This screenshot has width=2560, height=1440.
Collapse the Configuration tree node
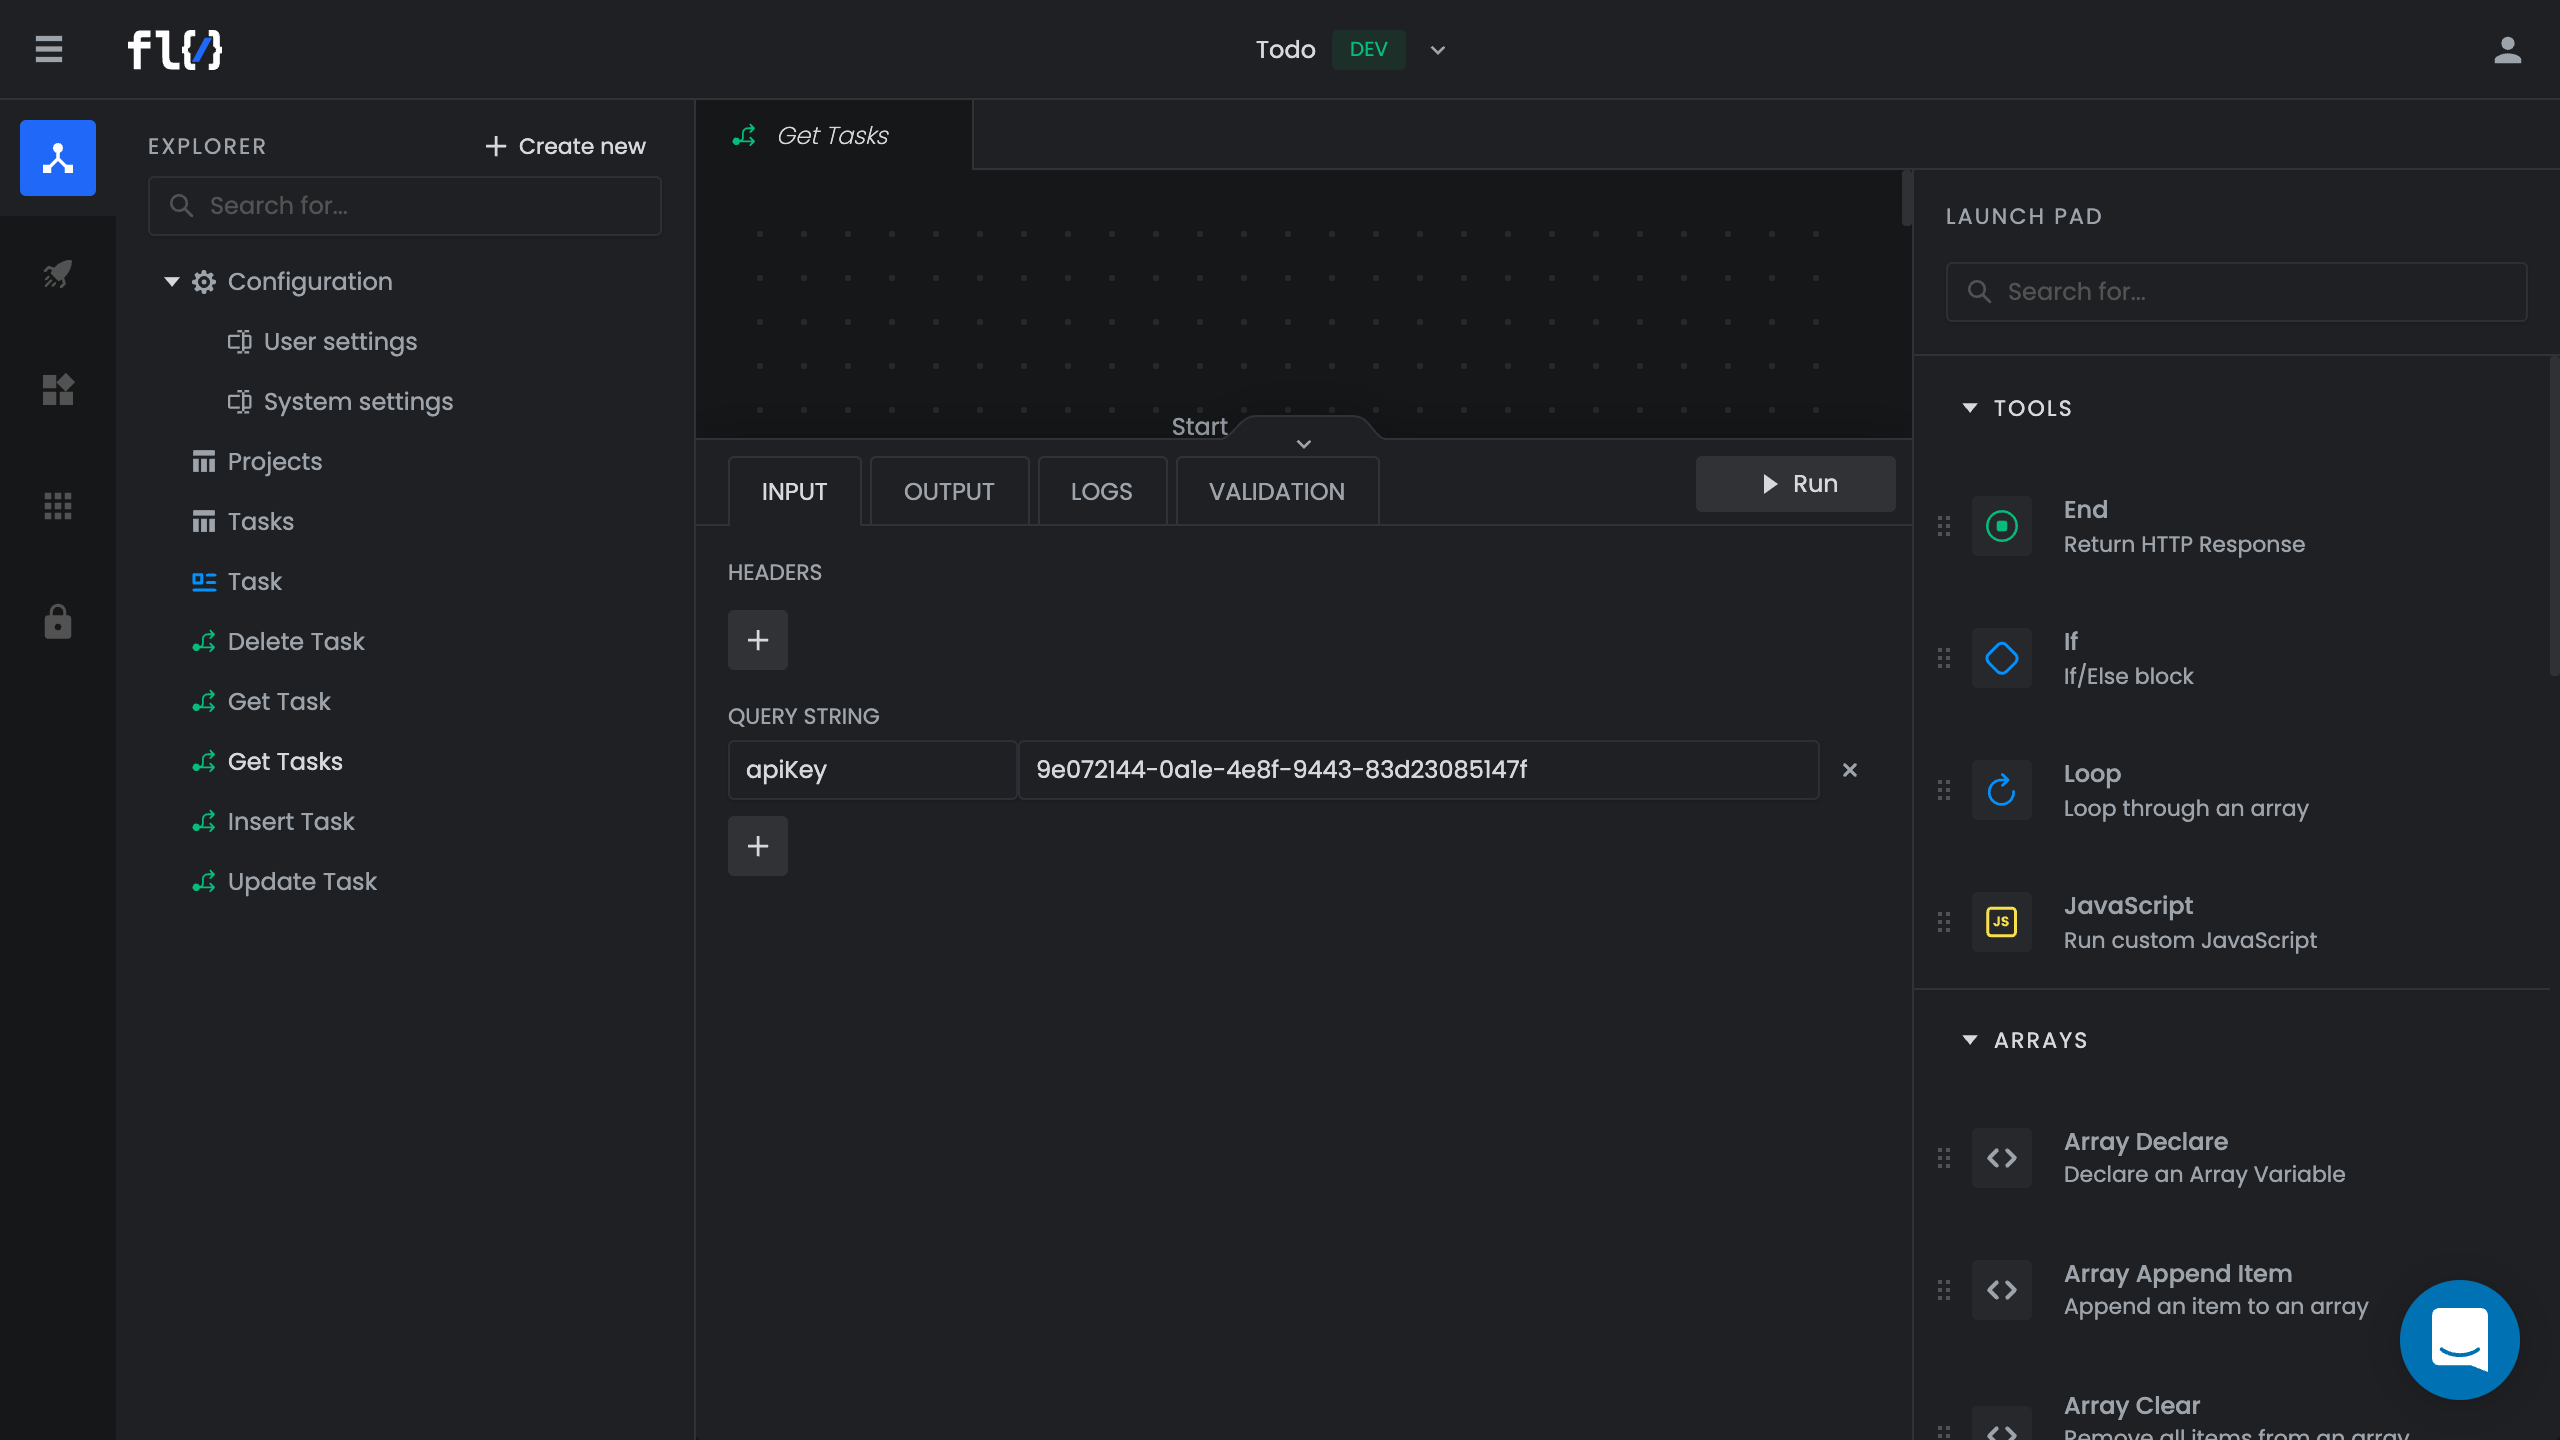[172, 282]
